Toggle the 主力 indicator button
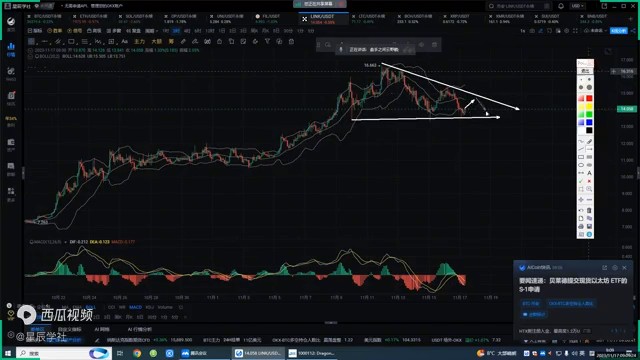 click(139, 42)
